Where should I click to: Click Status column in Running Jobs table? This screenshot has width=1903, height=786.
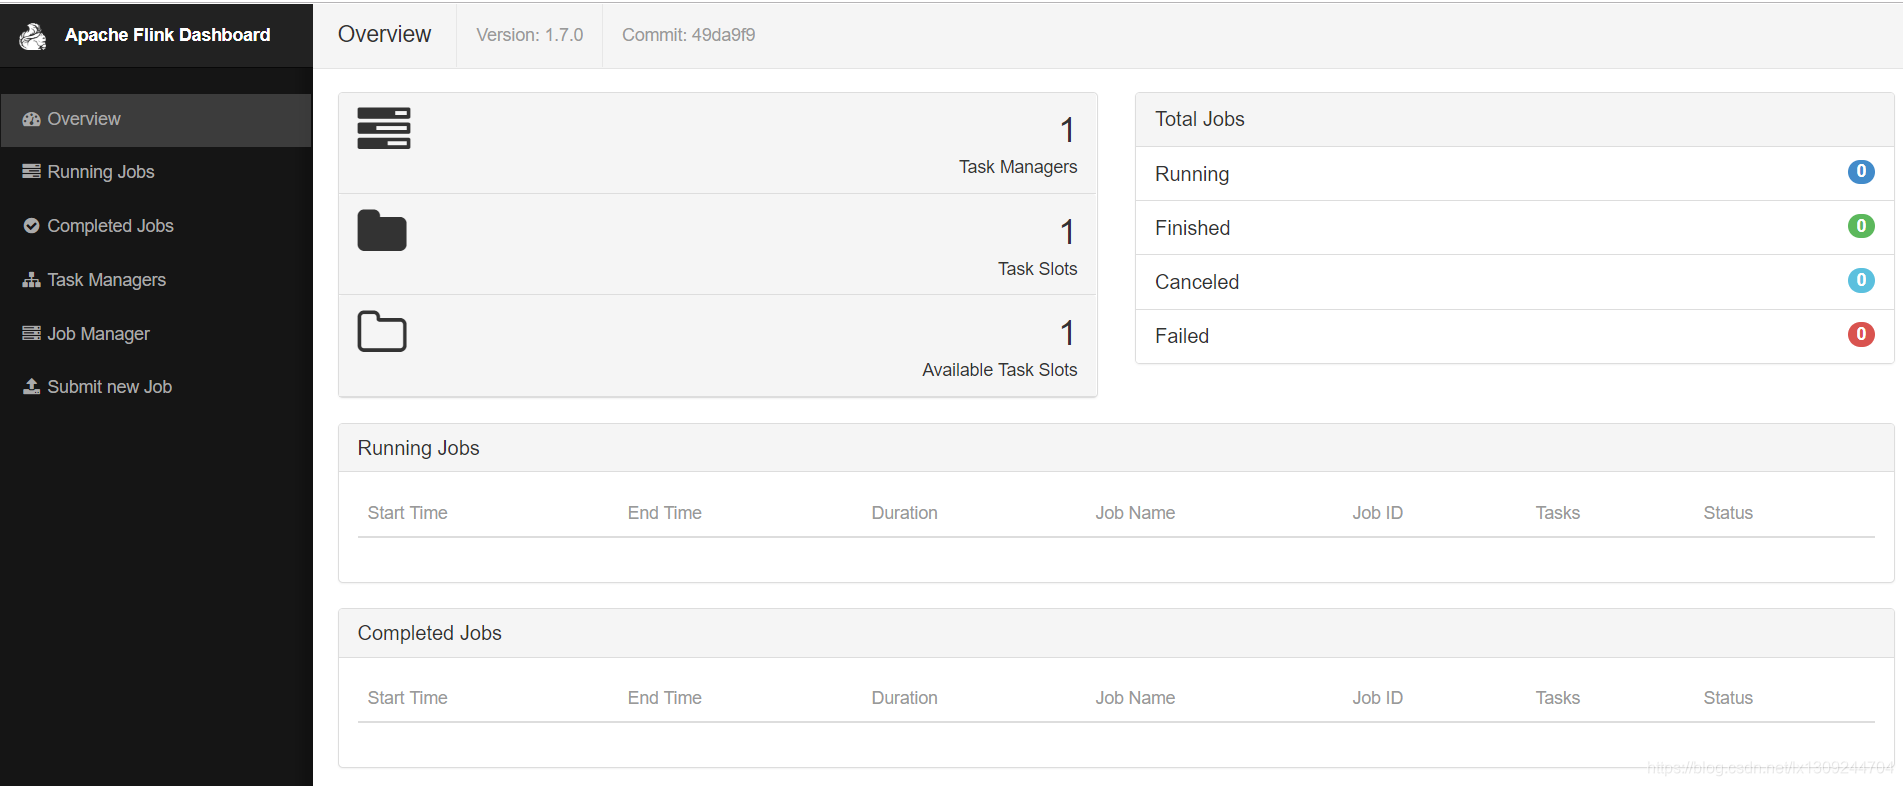pos(1728,513)
